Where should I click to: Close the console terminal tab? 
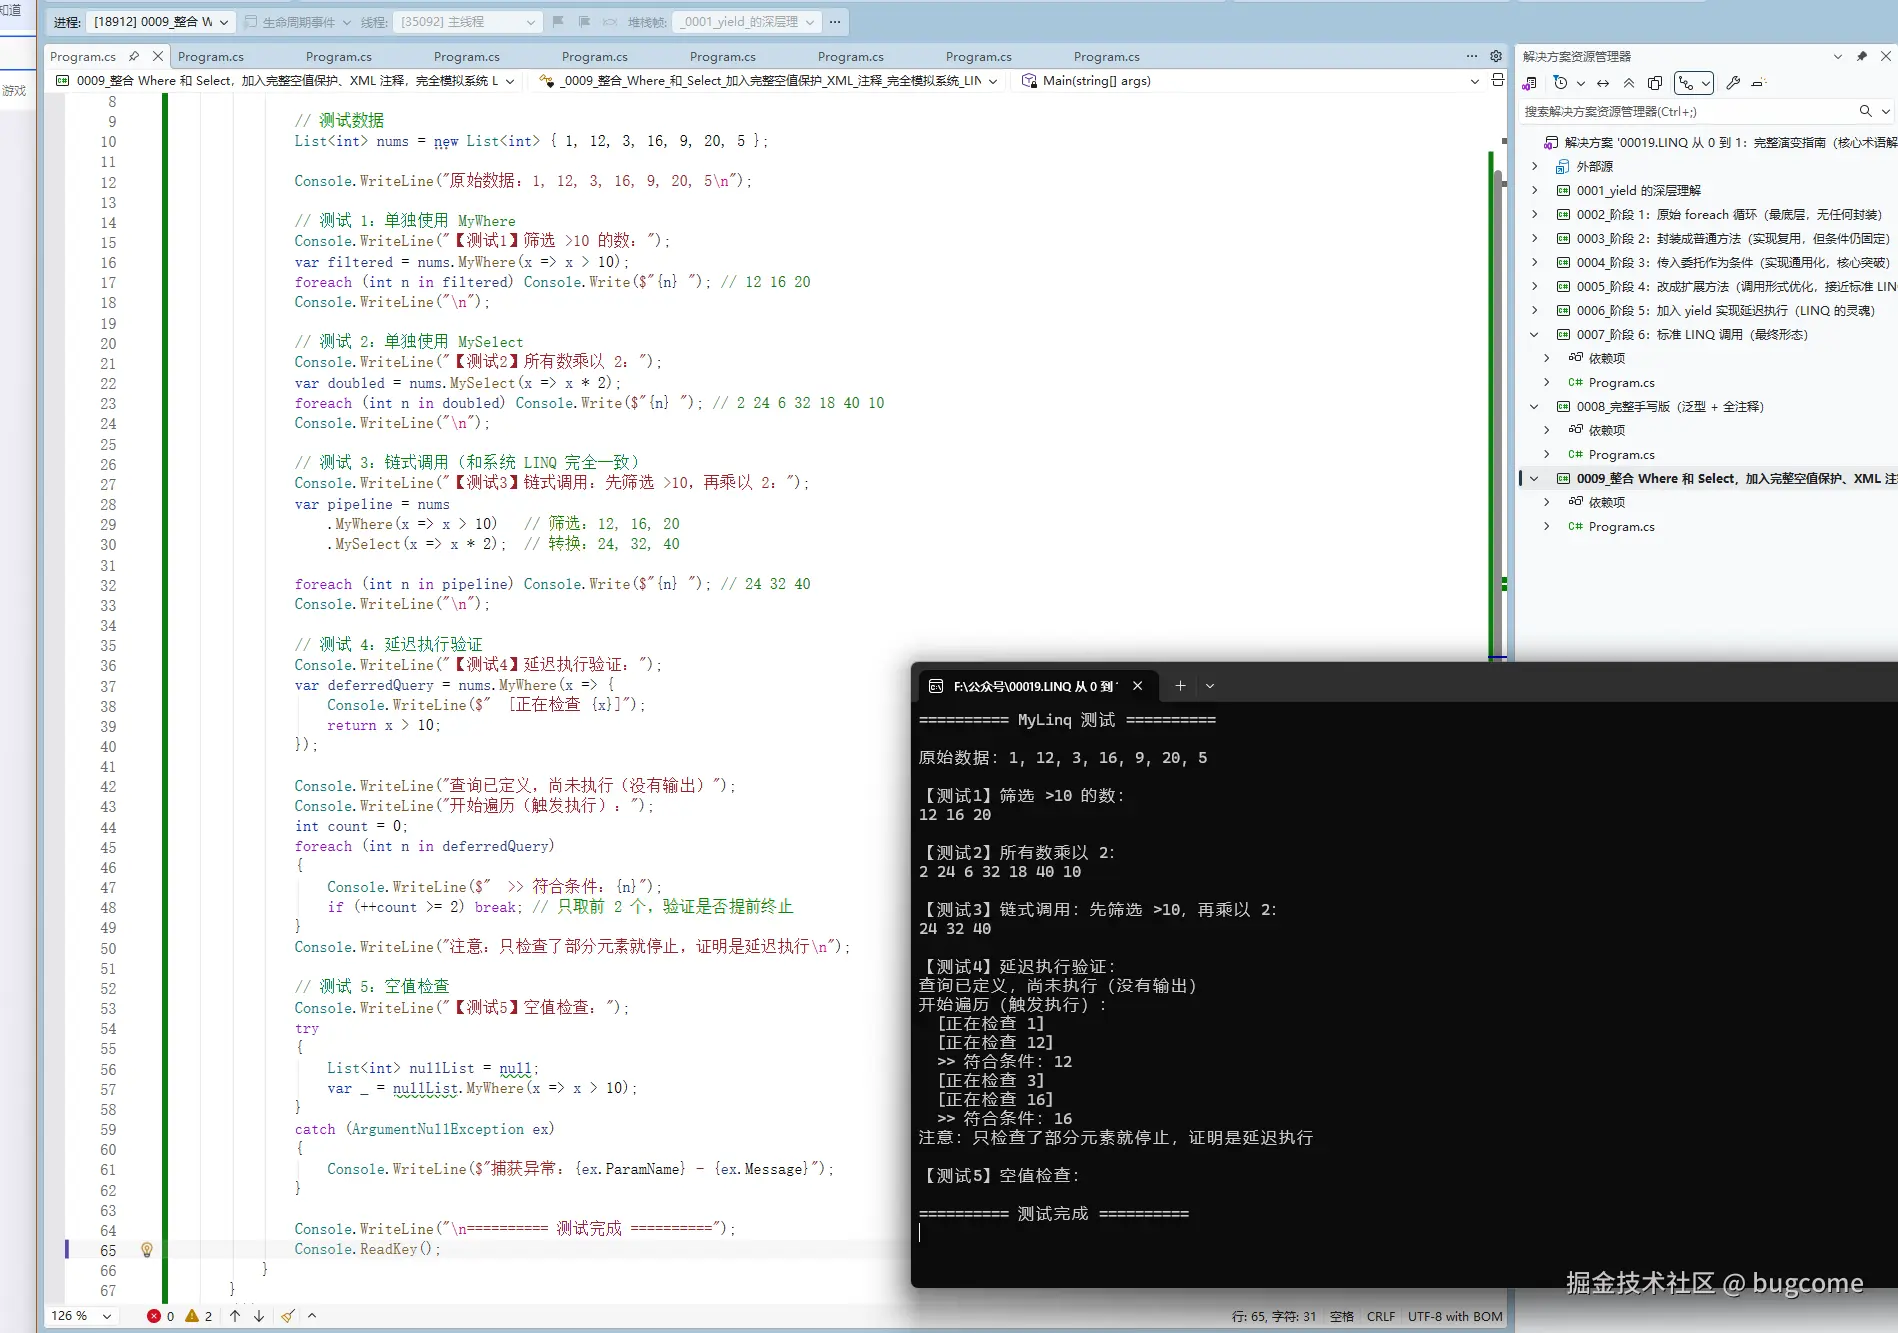coord(1137,685)
